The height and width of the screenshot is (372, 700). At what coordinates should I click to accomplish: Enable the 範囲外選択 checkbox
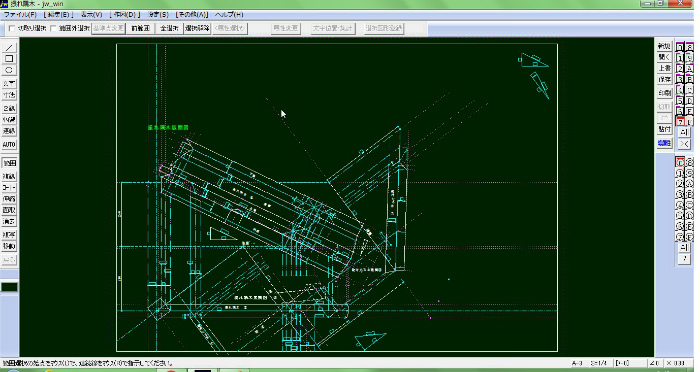(x=53, y=28)
